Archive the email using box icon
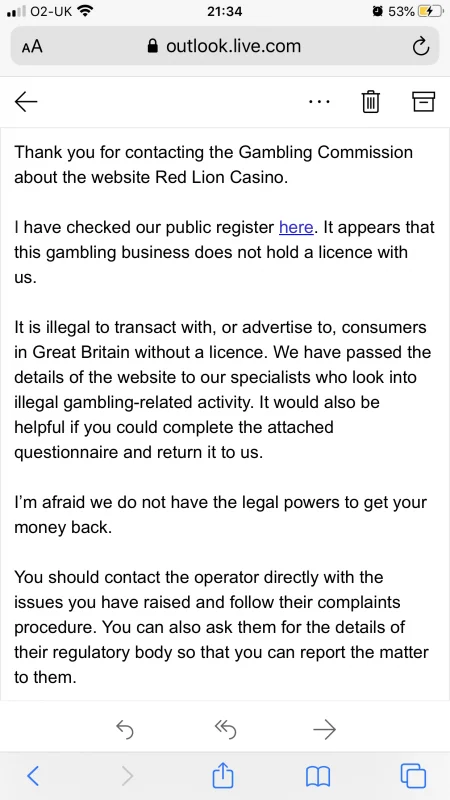 (423, 101)
